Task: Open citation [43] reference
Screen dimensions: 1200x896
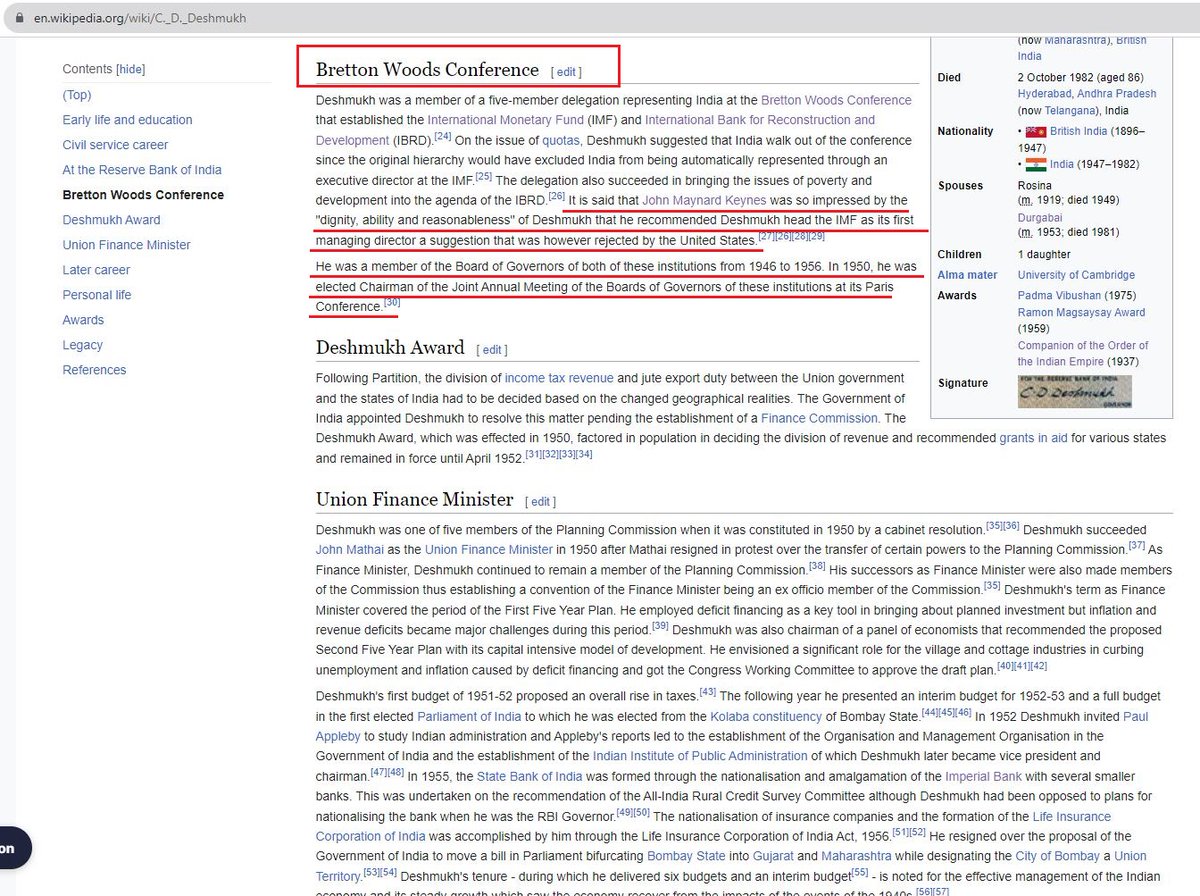Action: tap(707, 692)
